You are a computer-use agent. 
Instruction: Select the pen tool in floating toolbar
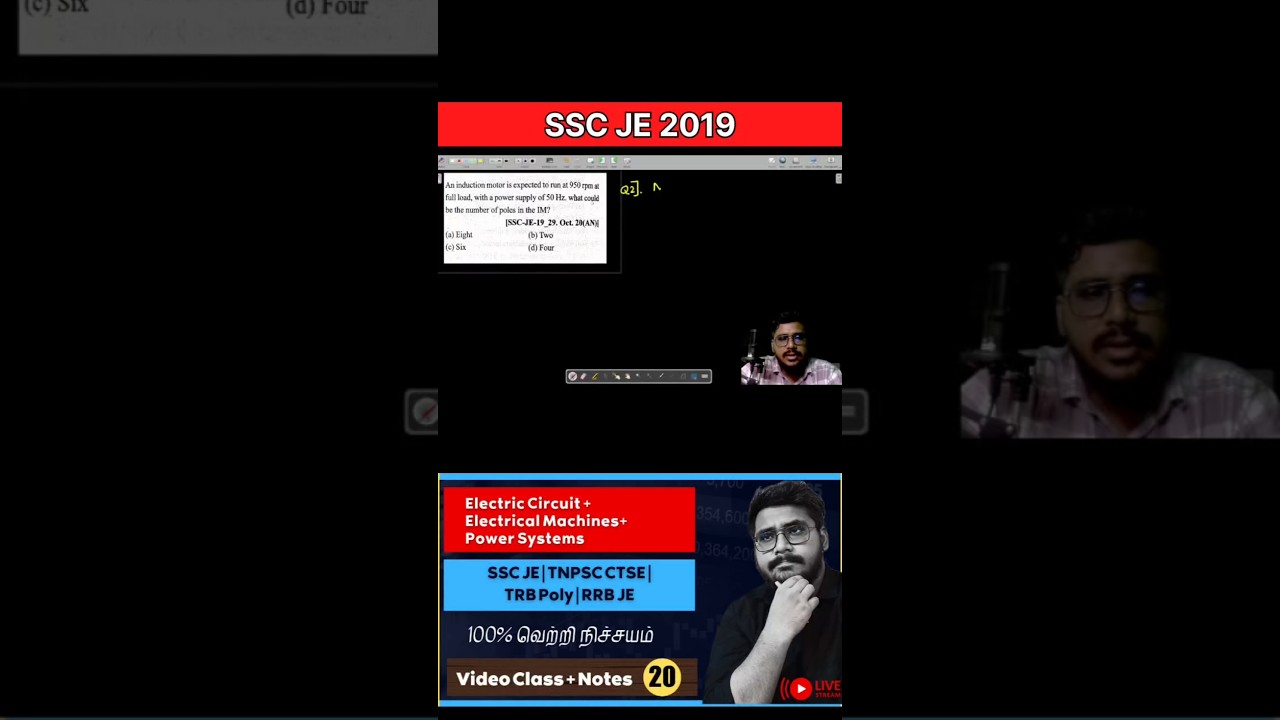click(x=572, y=376)
